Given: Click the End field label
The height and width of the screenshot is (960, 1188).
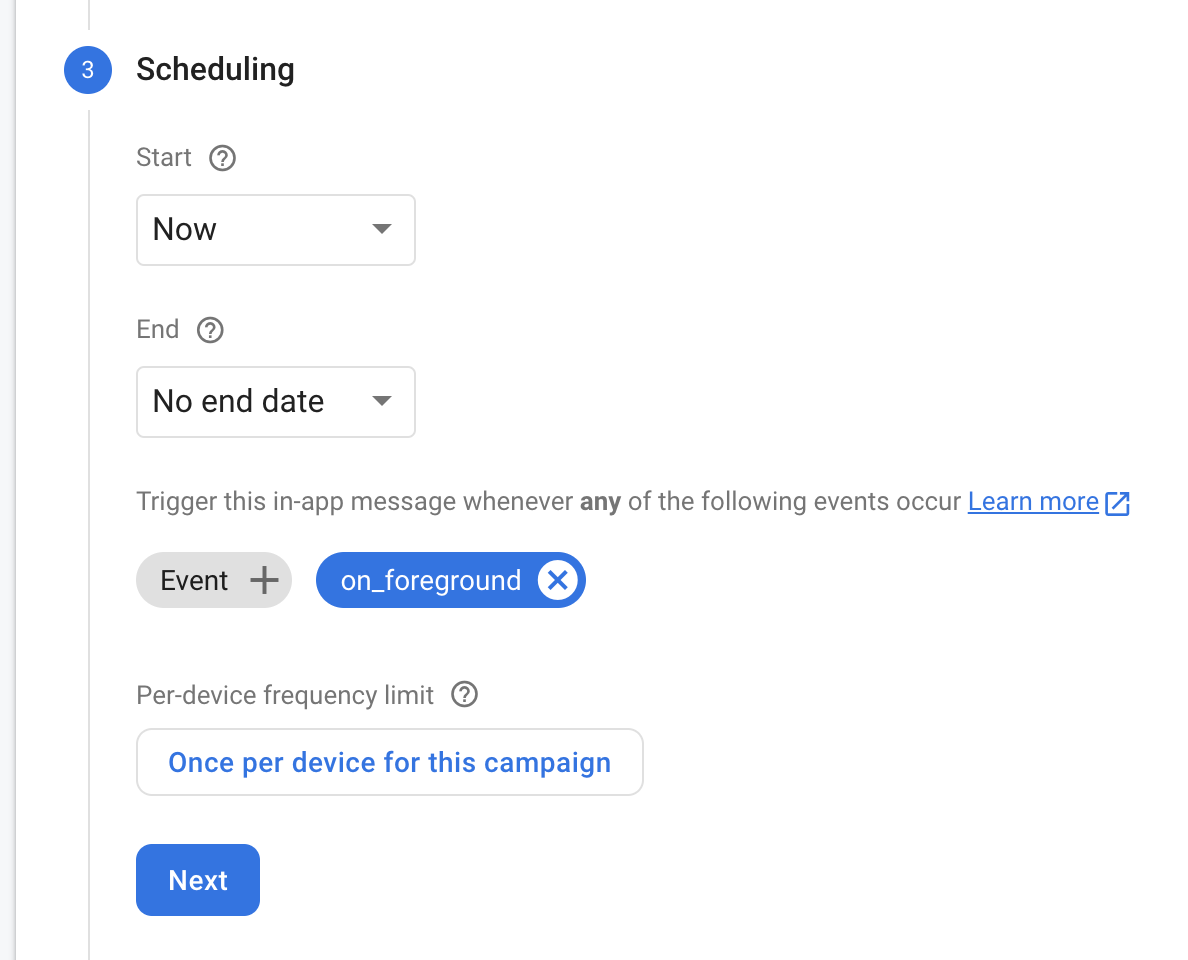Looking at the screenshot, I should [158, 330].
